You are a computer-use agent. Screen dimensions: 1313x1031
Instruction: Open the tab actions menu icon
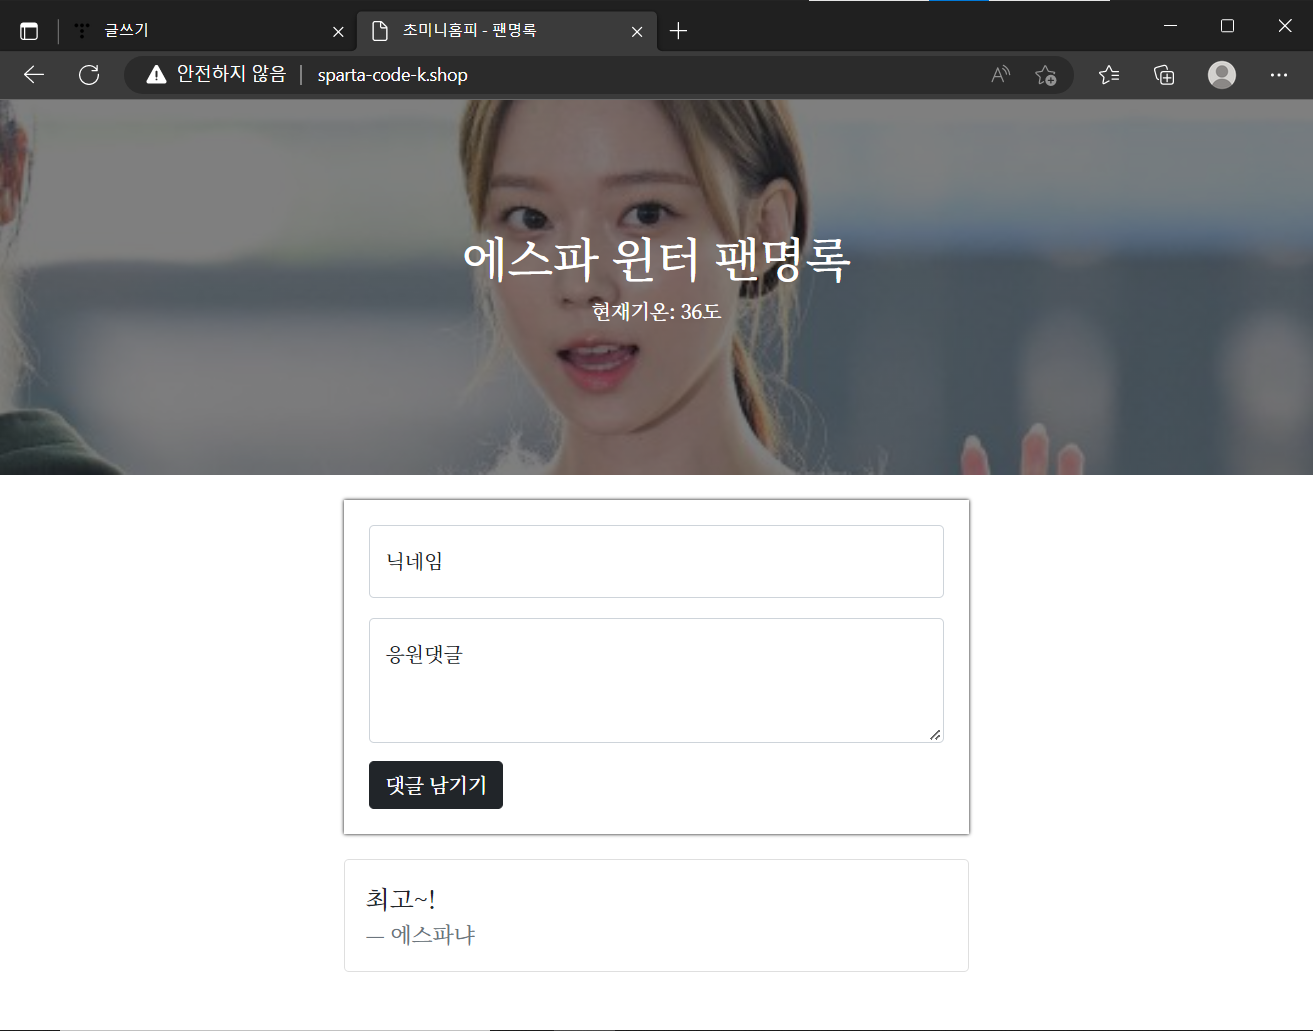click(x=29, y=31)
